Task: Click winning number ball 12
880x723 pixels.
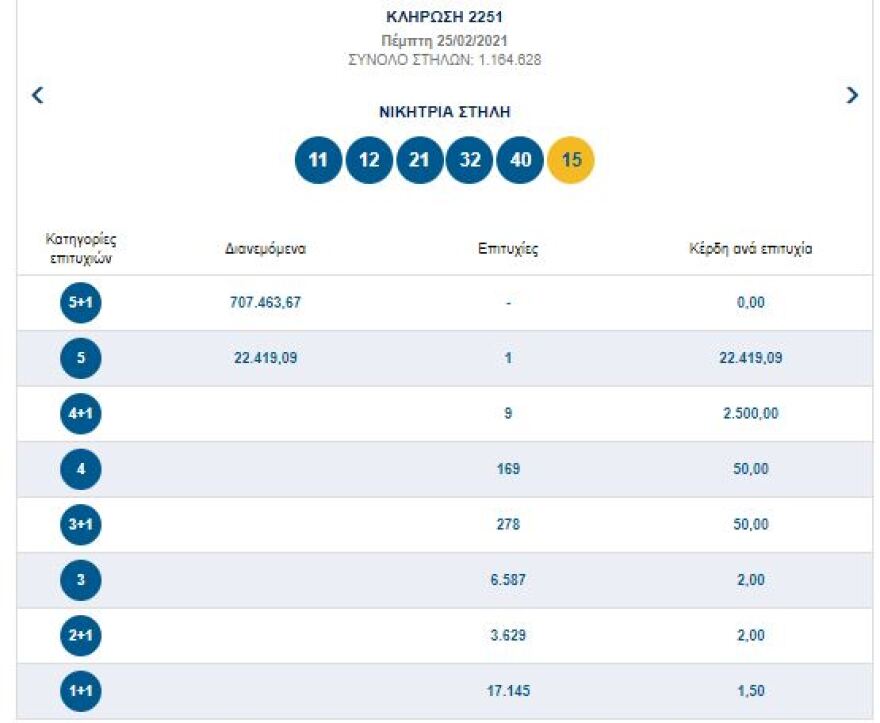Action: 369,160
